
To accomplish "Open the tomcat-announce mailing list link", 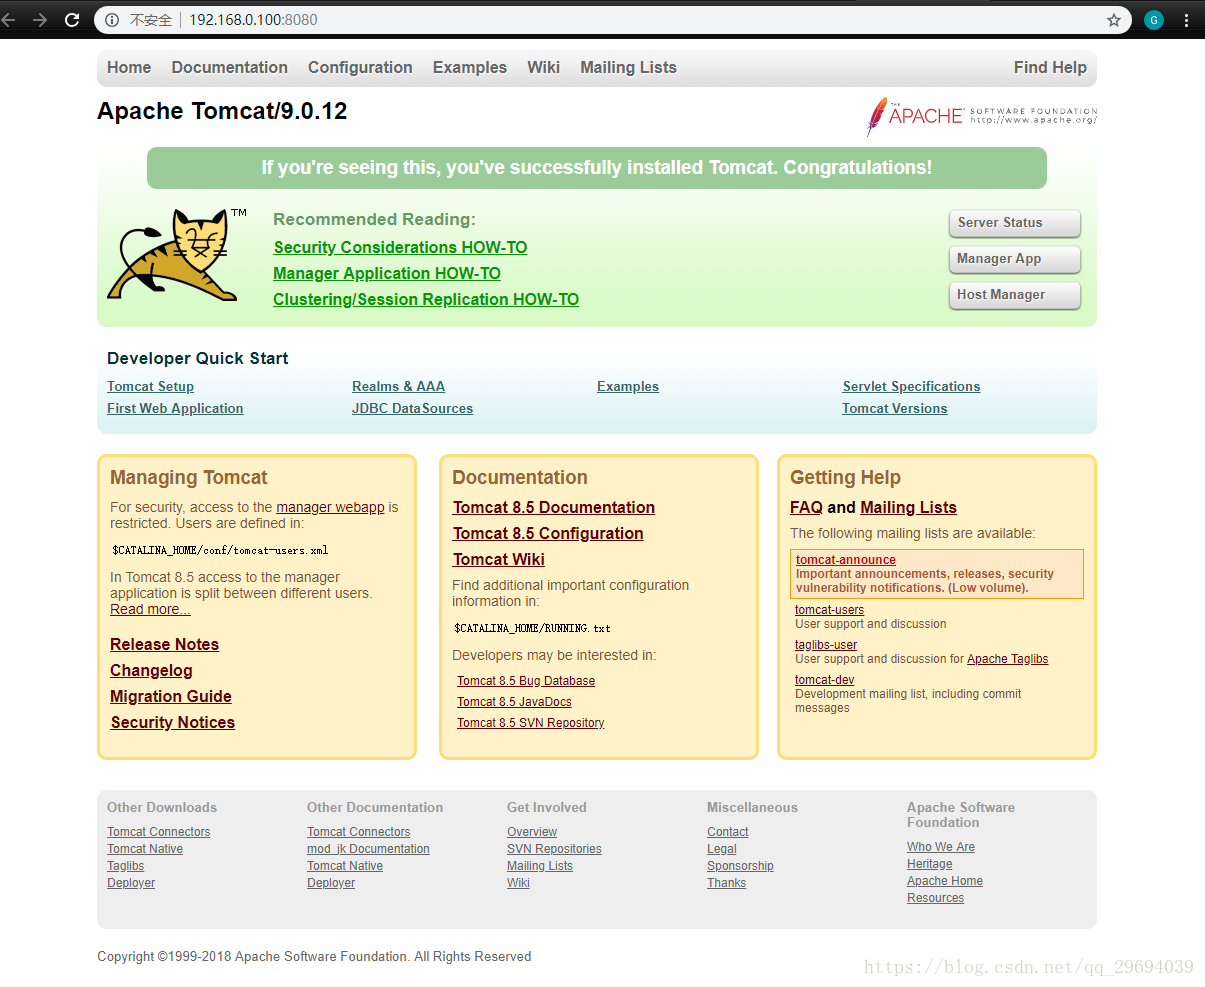I will click(x=846, y=560).
